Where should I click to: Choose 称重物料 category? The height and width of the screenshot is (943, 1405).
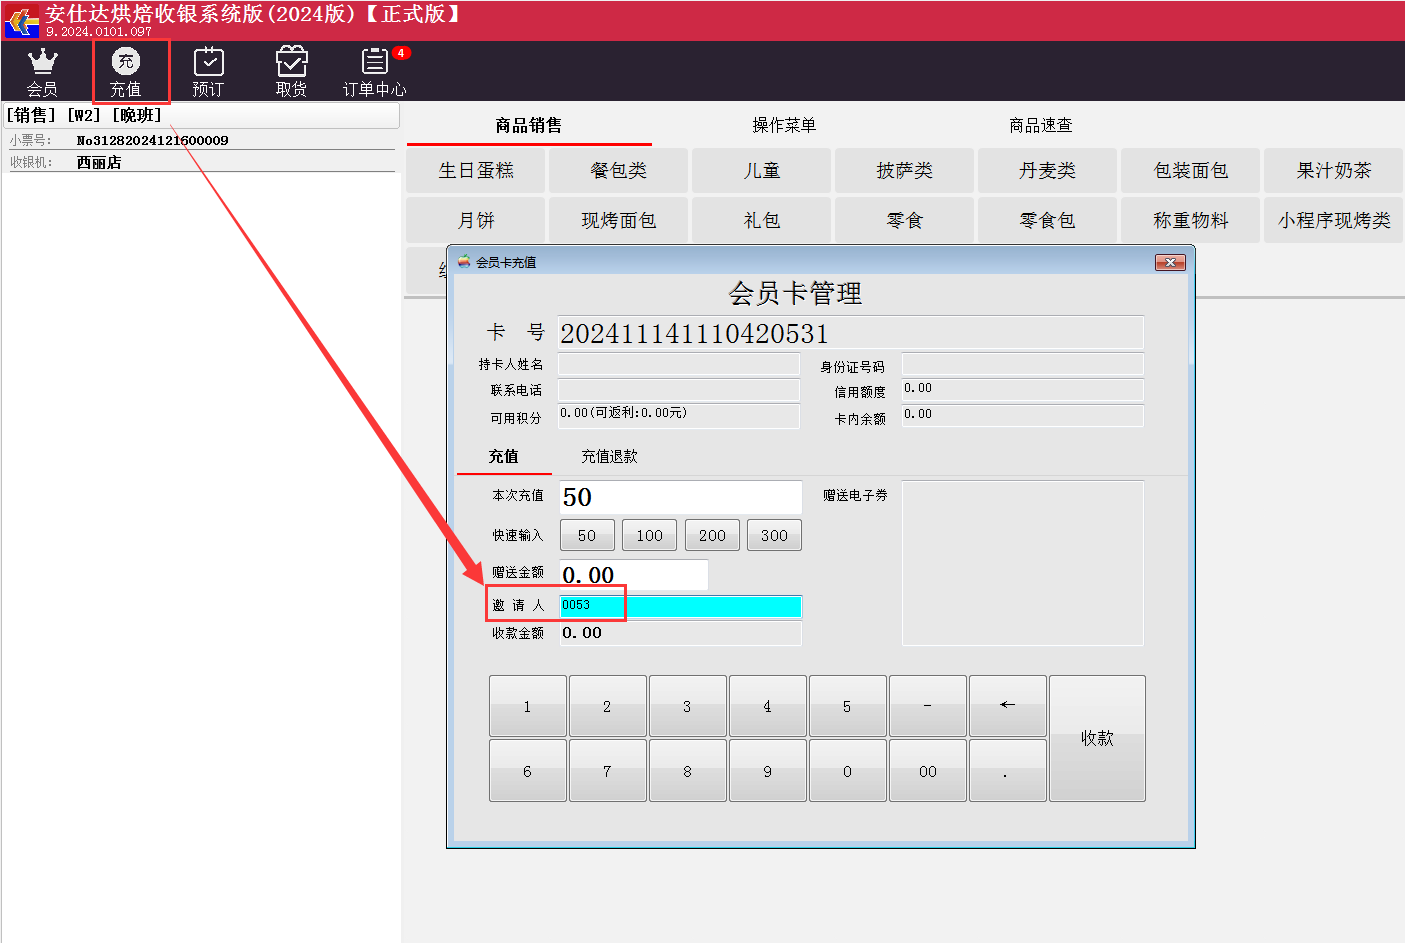coord(1191,220)
